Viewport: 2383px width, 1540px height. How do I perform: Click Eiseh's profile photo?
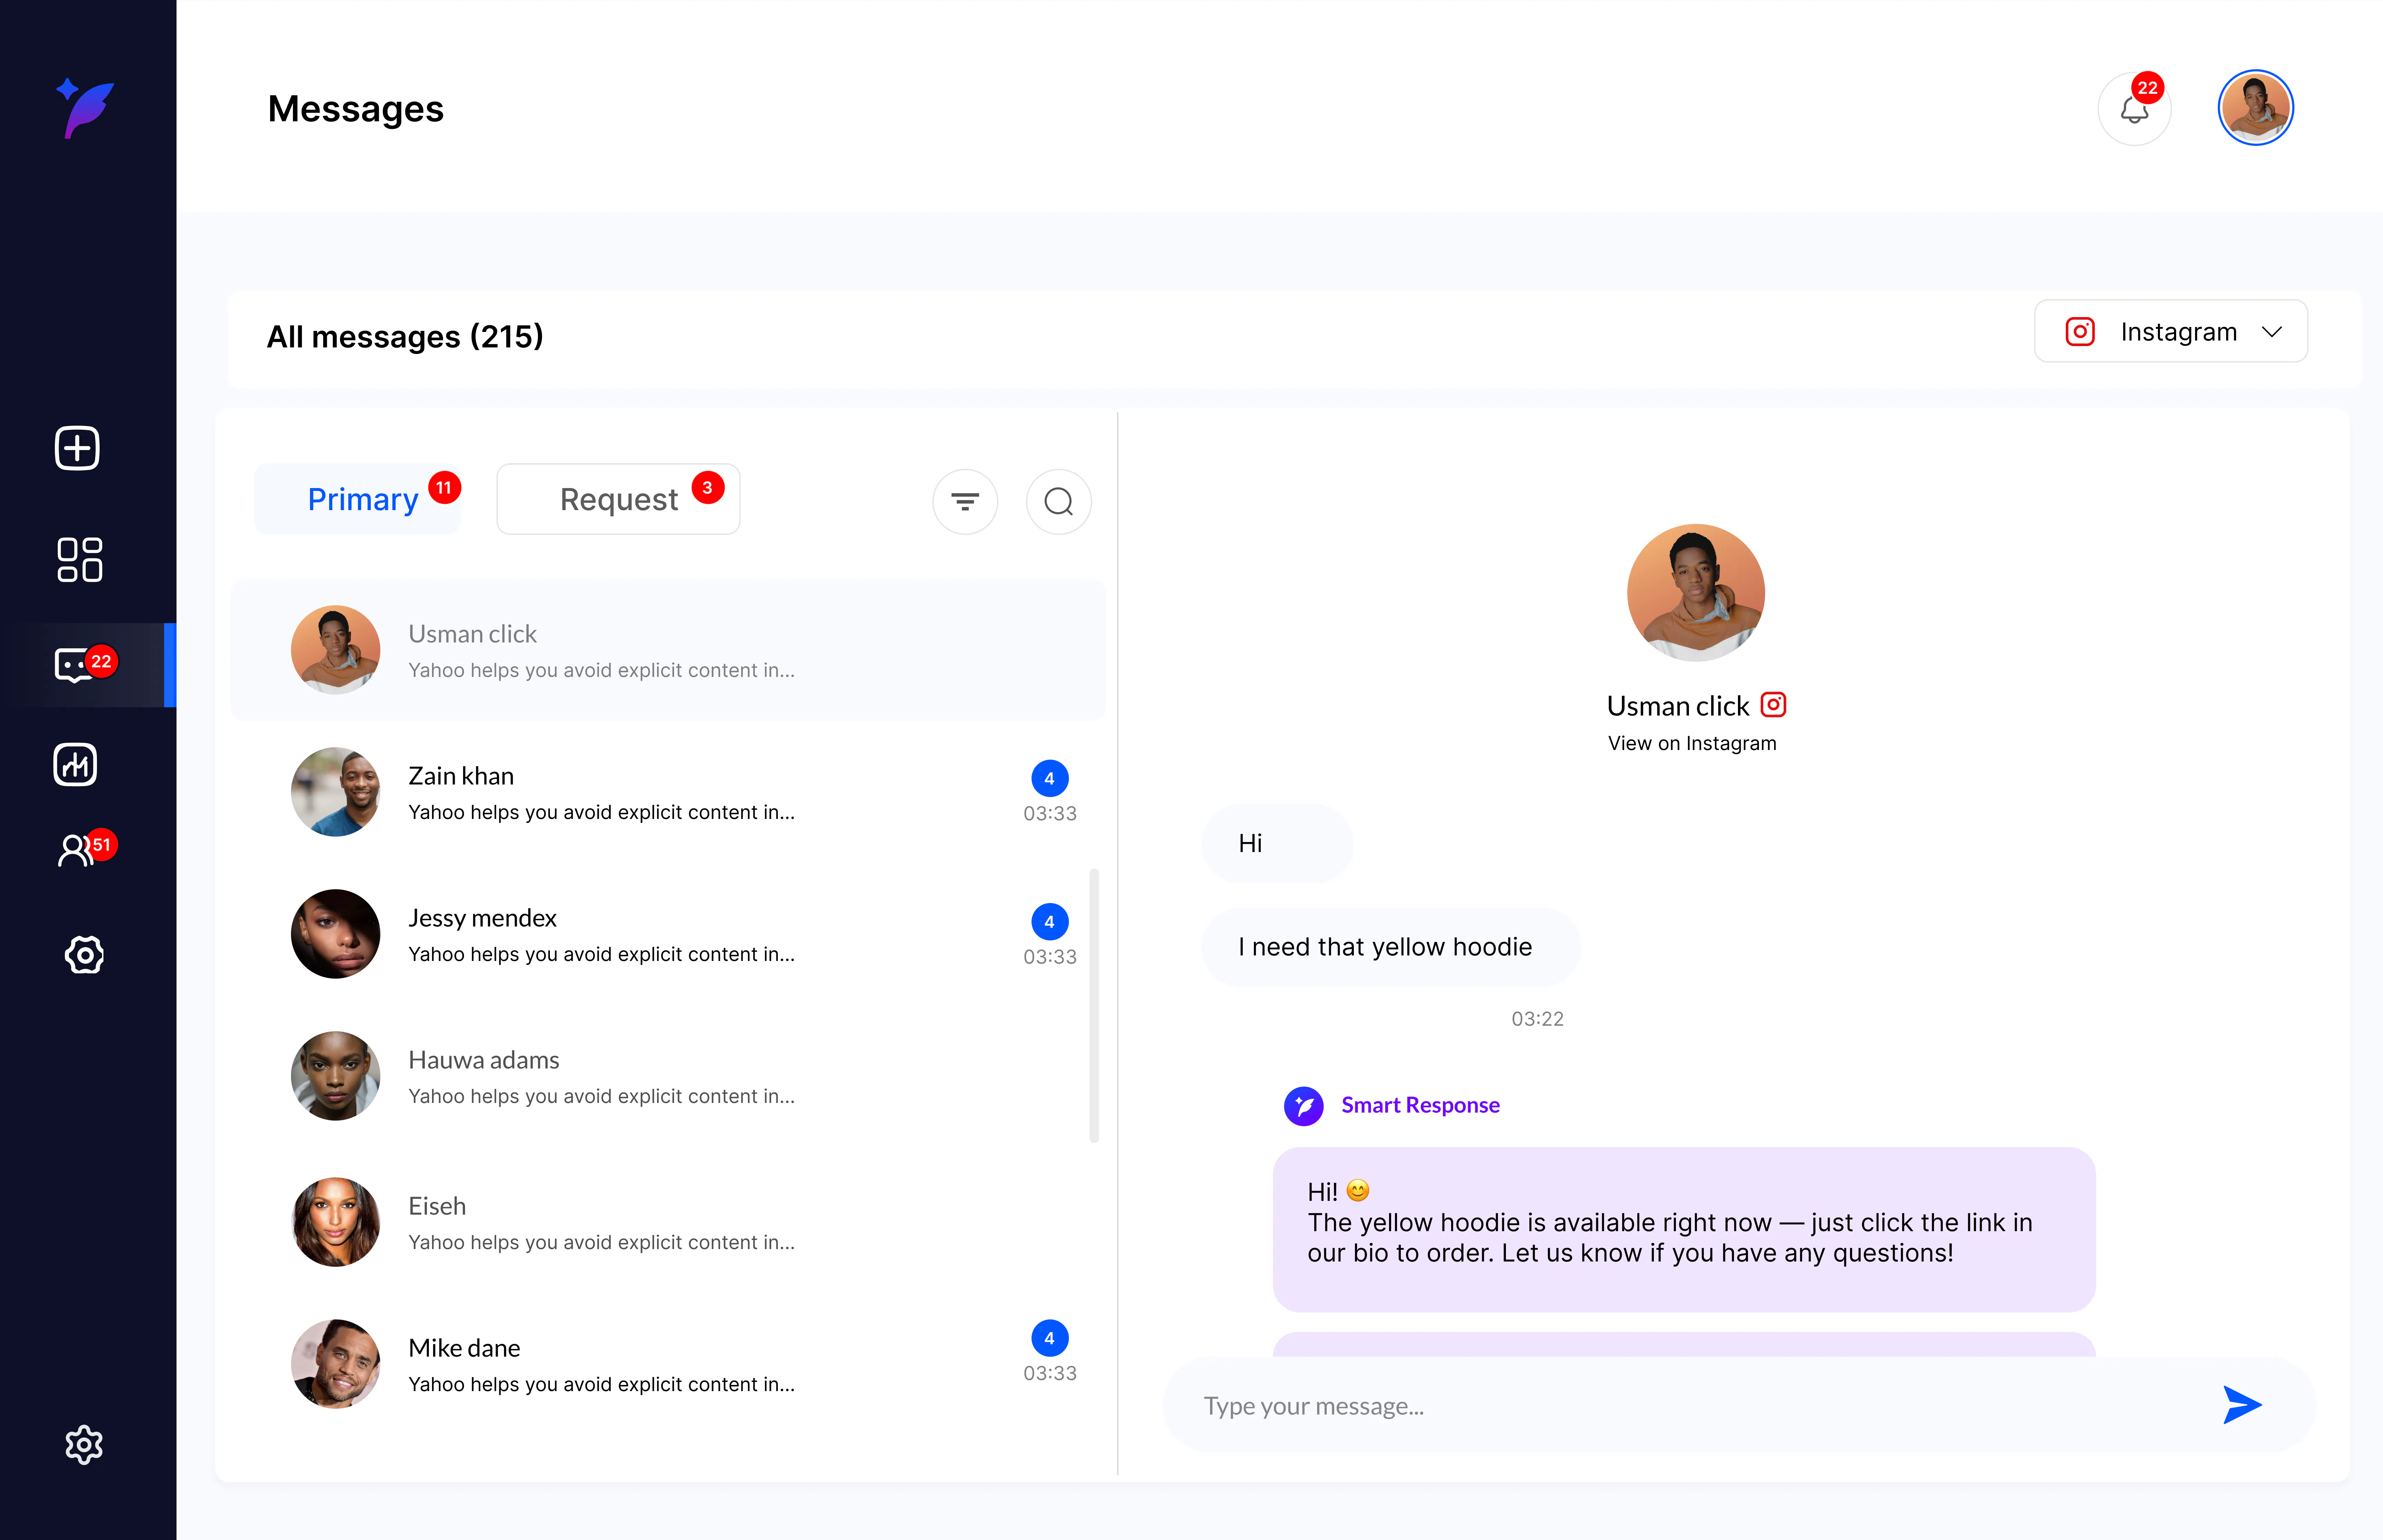click(x=335, y=1222)
